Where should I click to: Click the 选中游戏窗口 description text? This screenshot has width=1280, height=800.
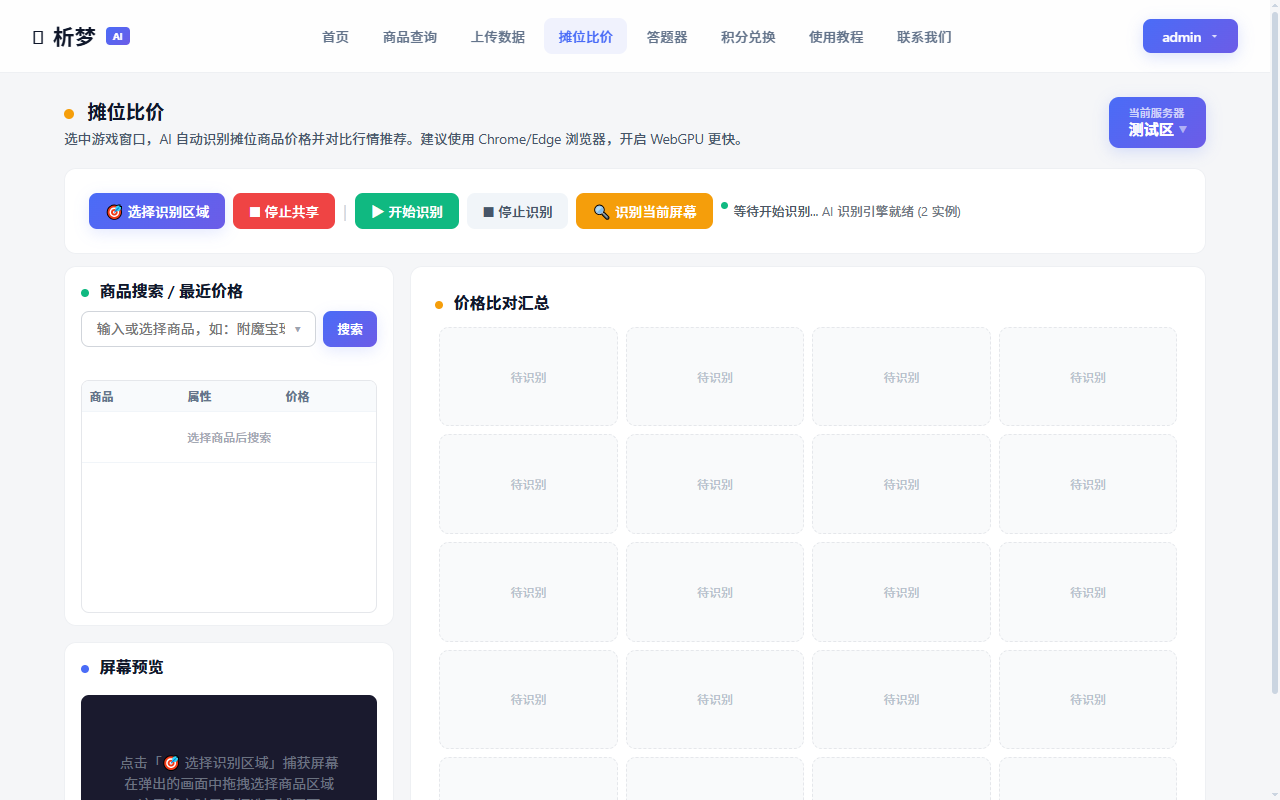coord(404,139)
